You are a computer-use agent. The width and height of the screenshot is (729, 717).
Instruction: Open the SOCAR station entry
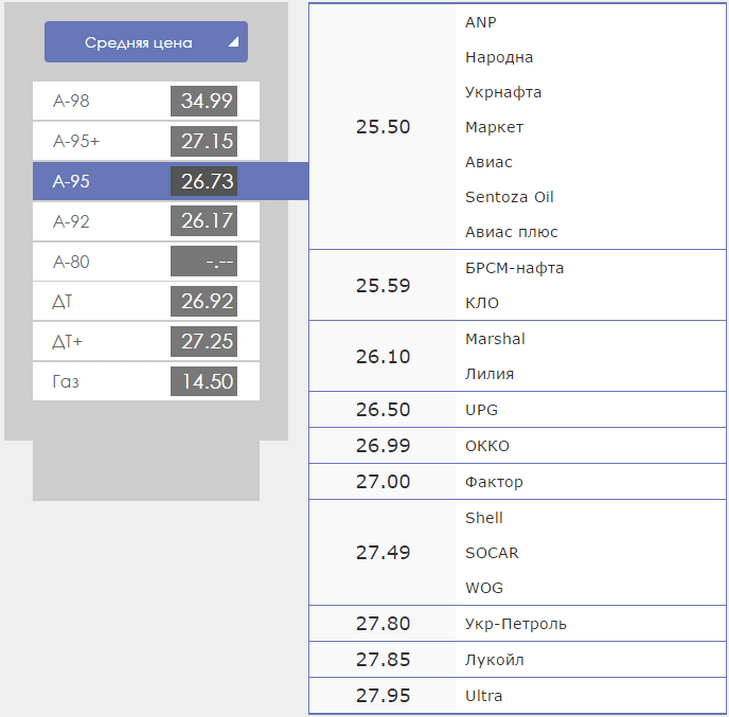[491, 553]
